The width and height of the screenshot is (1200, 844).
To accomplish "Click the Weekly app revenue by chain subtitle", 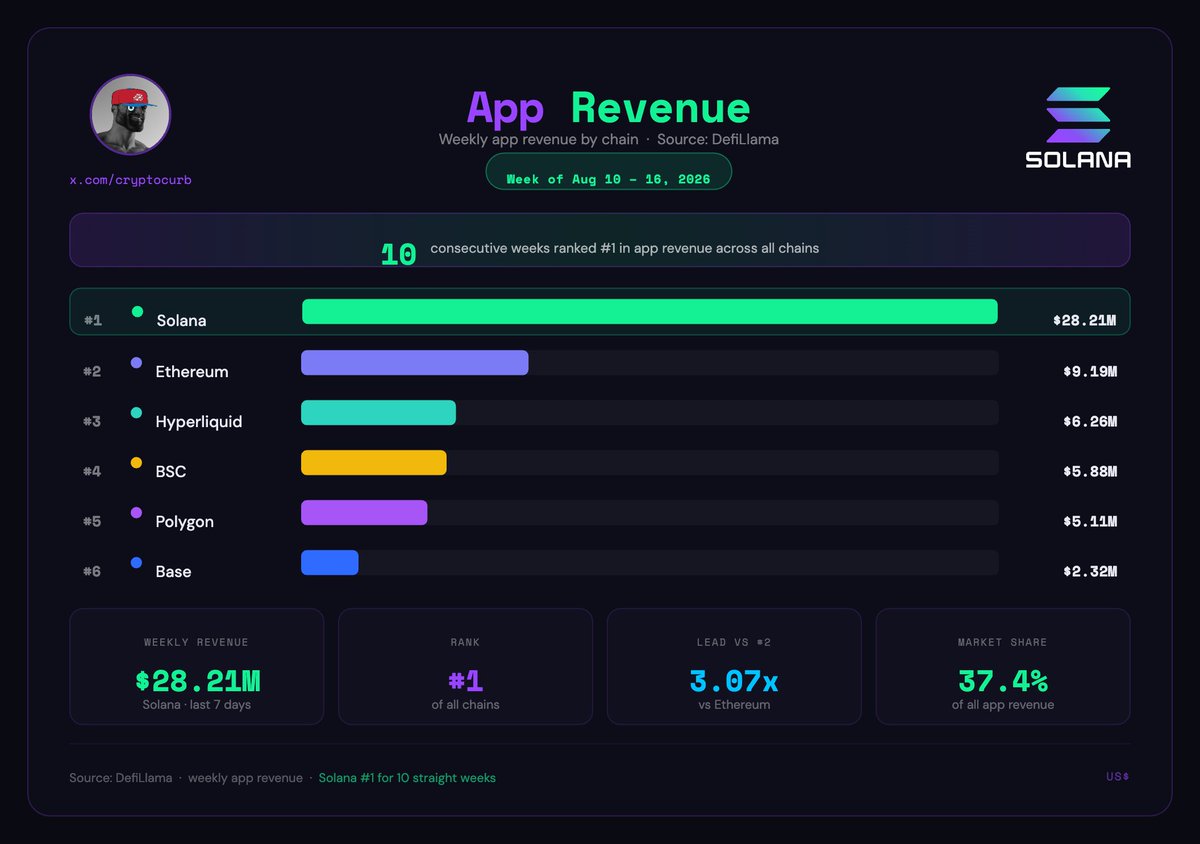I will pos(538,139).
